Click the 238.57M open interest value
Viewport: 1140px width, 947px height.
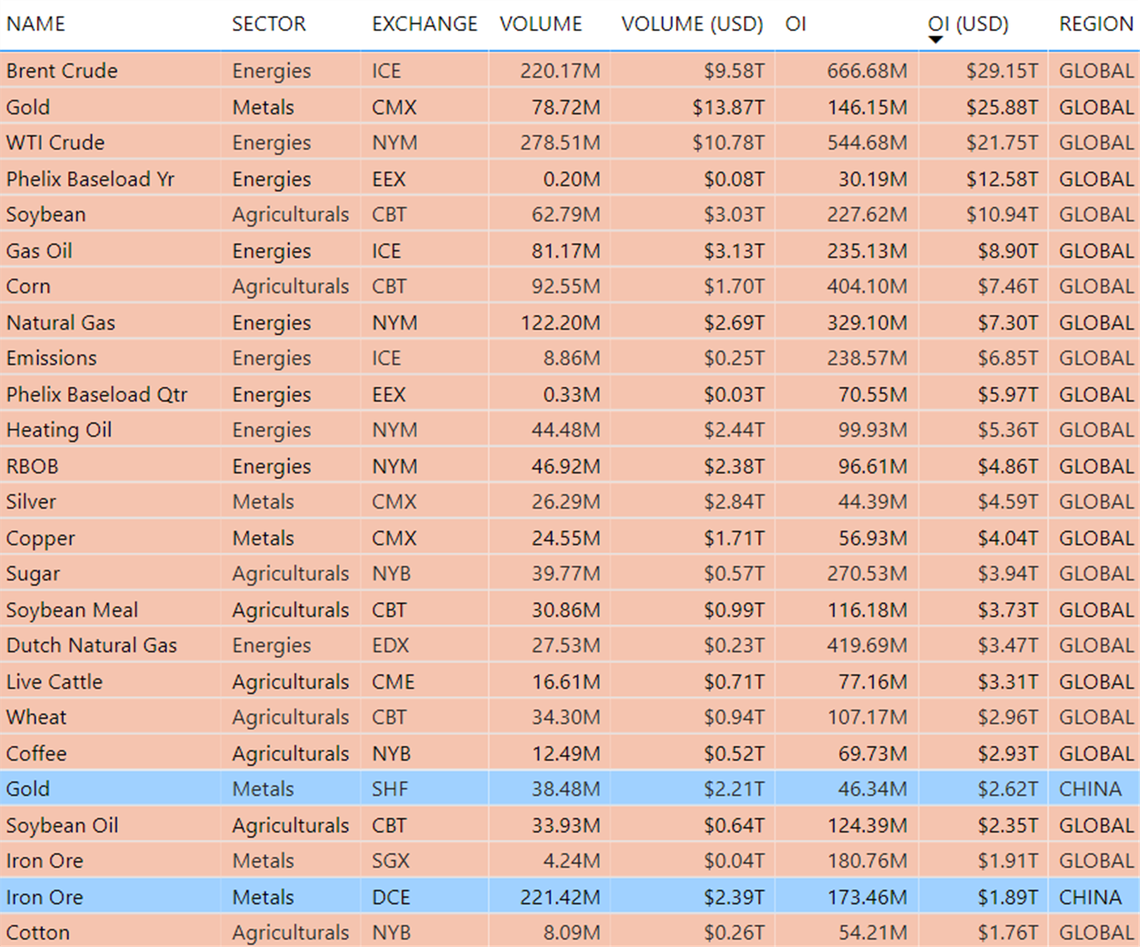pos(867,358)
